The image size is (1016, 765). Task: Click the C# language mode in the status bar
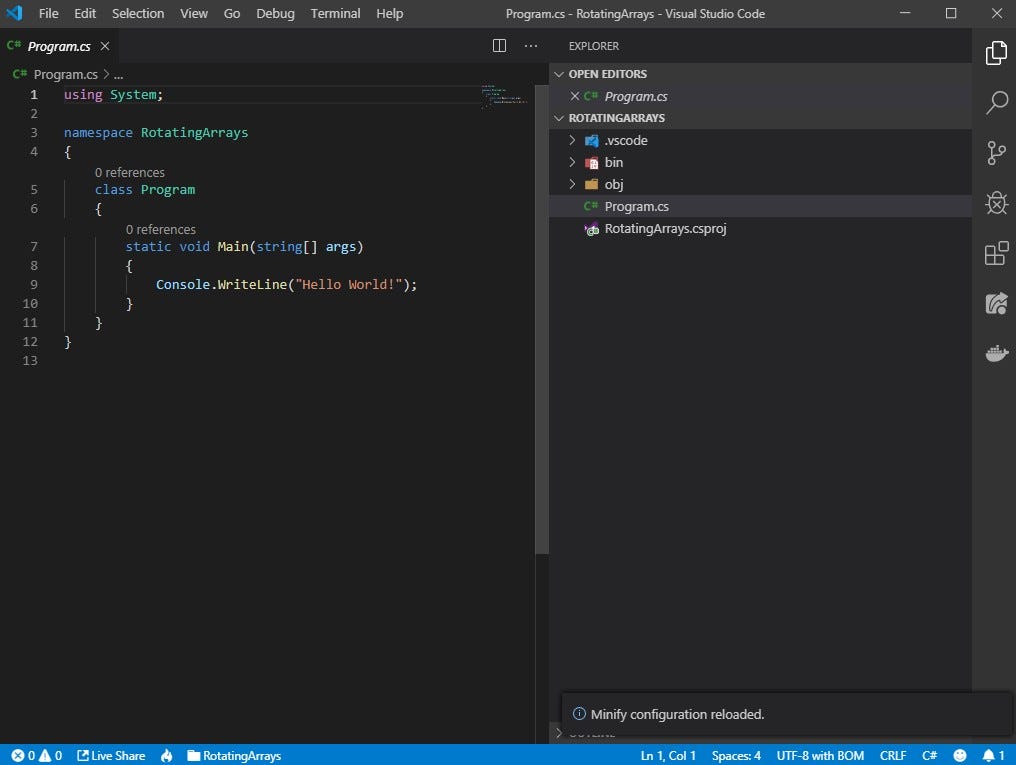click(x=929, y=755)
